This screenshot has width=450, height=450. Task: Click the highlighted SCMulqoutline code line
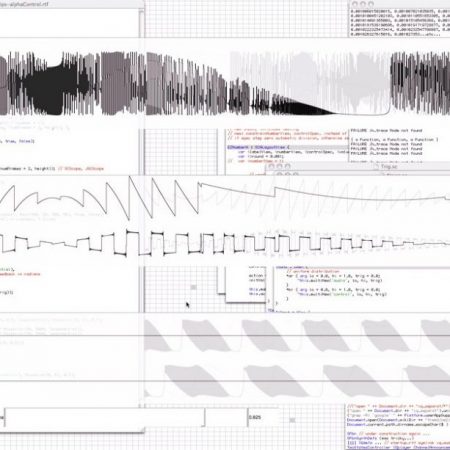(287, 147)
